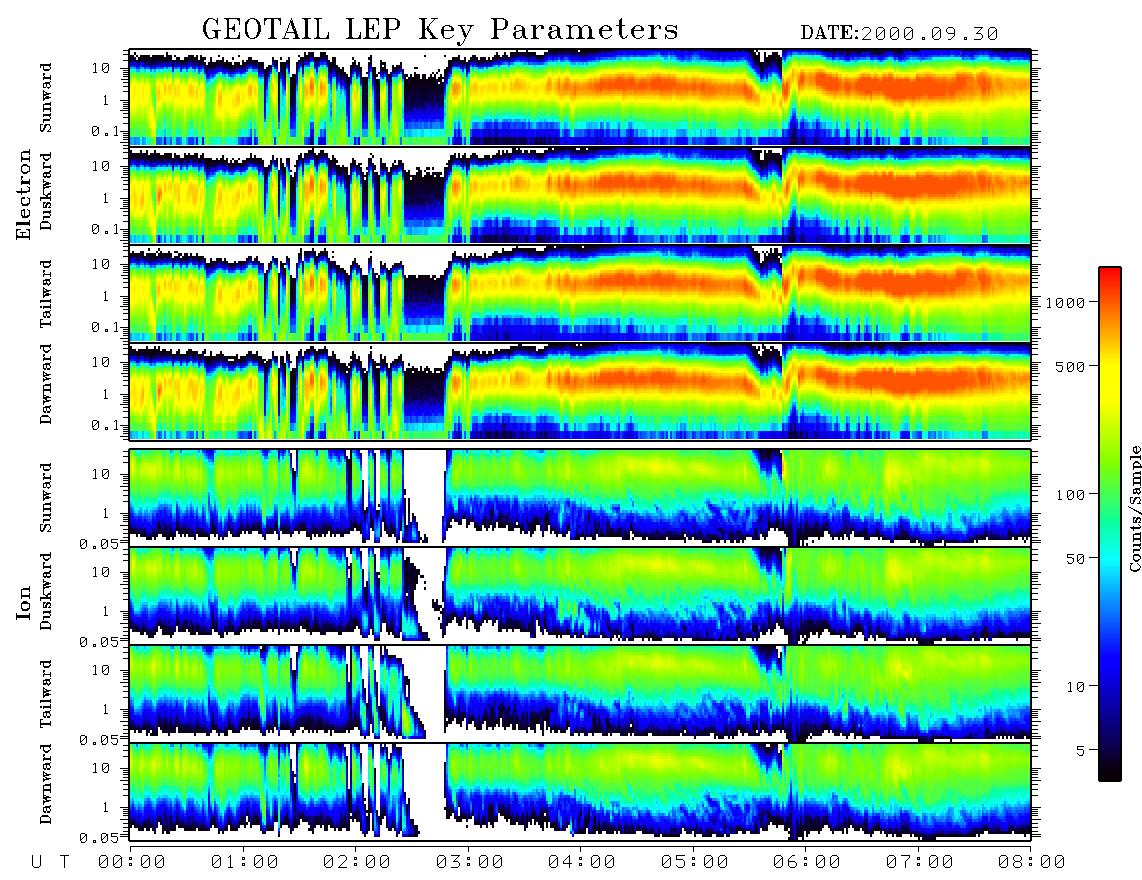
Task: Click the "02:00" time tick label
Action: click(x=357, y=862)
